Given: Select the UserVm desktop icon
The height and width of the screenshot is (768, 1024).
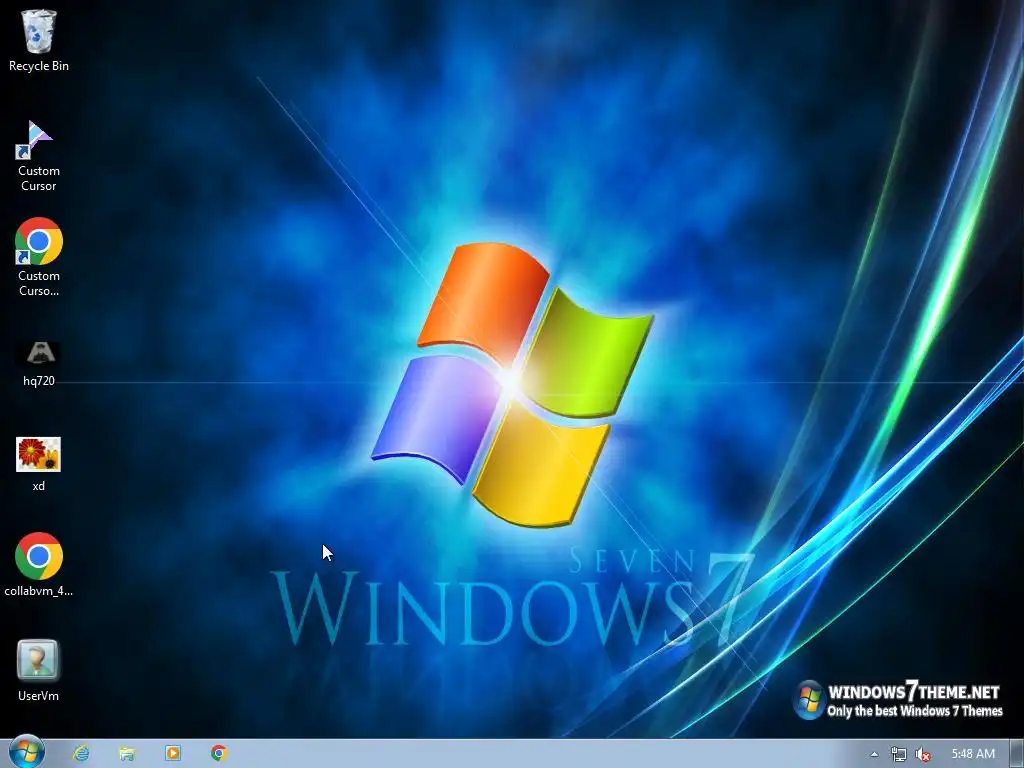Looking at the screenshot, I should 39,671.
